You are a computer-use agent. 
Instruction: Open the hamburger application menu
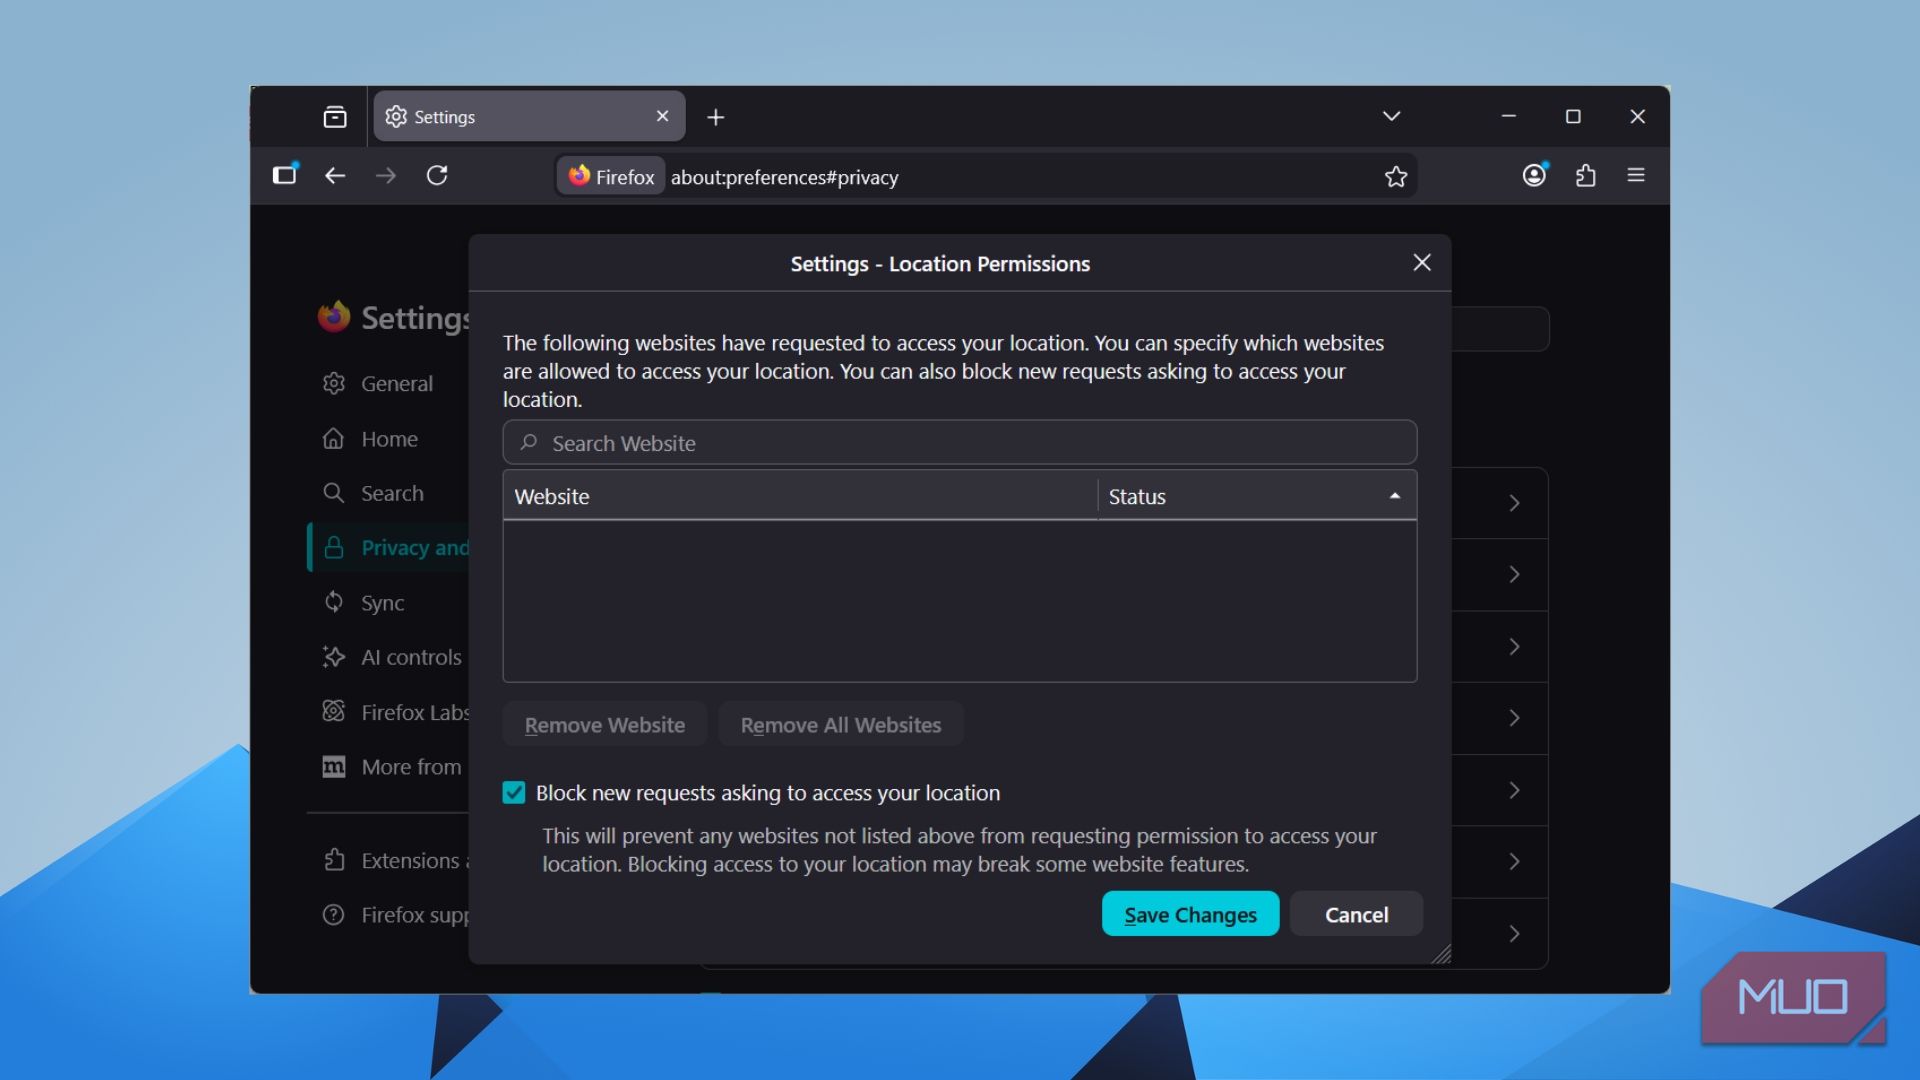point(1636,175)
